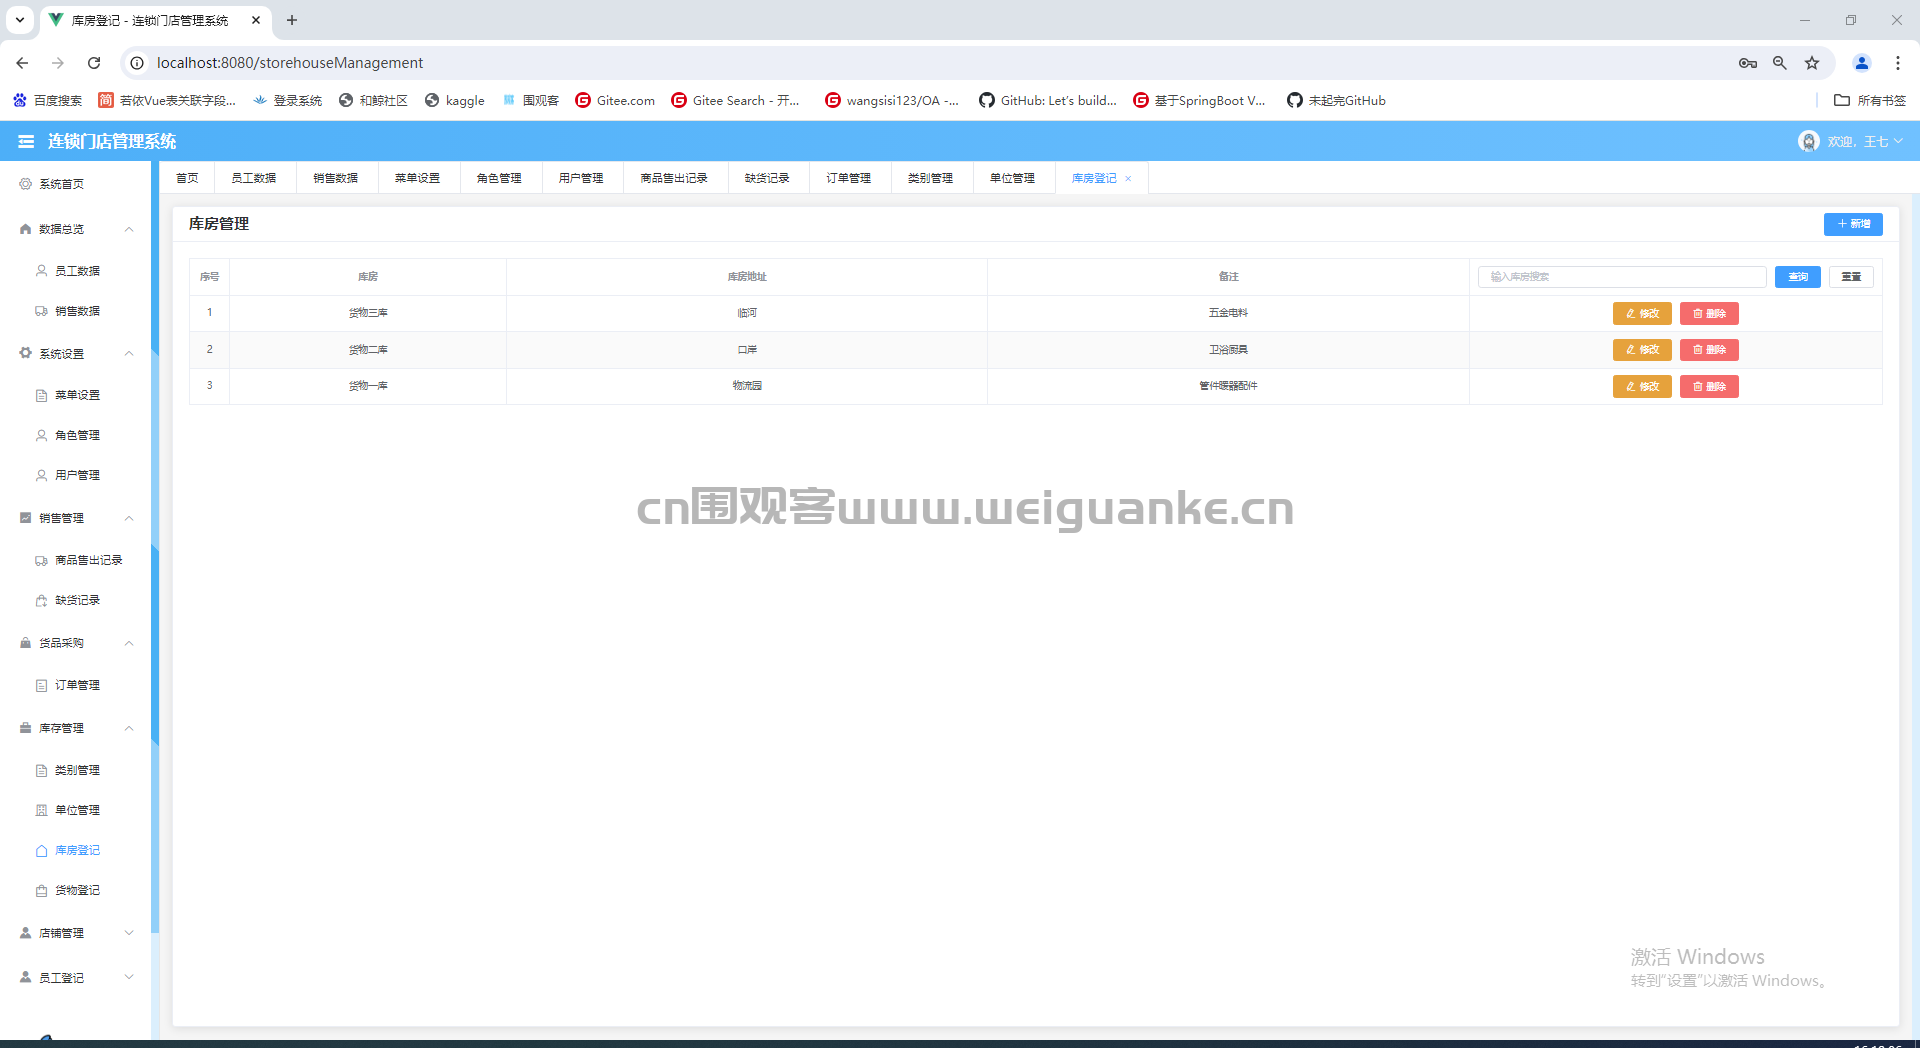Click the 库房地址 column header
This screenshot has height=1048, width=1920.
coord(747,277)
